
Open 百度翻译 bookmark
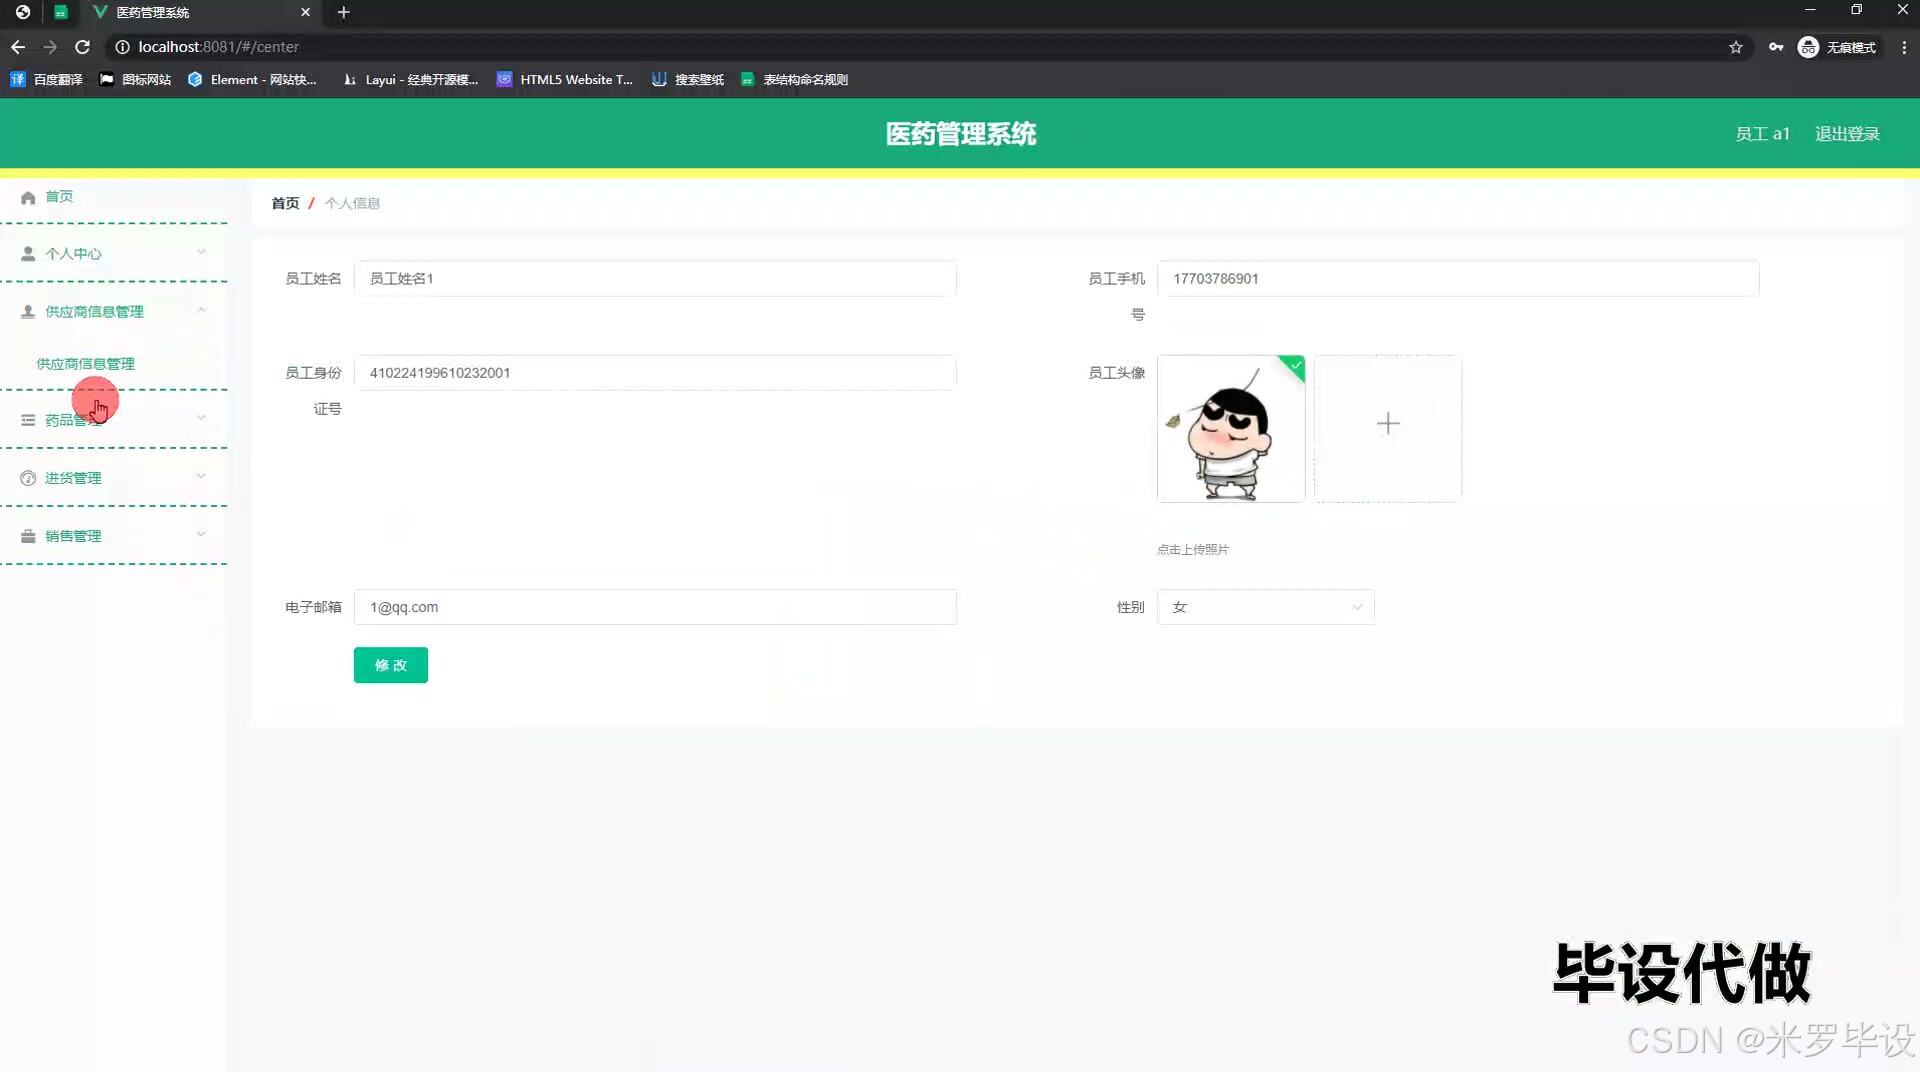coord(47,80)
